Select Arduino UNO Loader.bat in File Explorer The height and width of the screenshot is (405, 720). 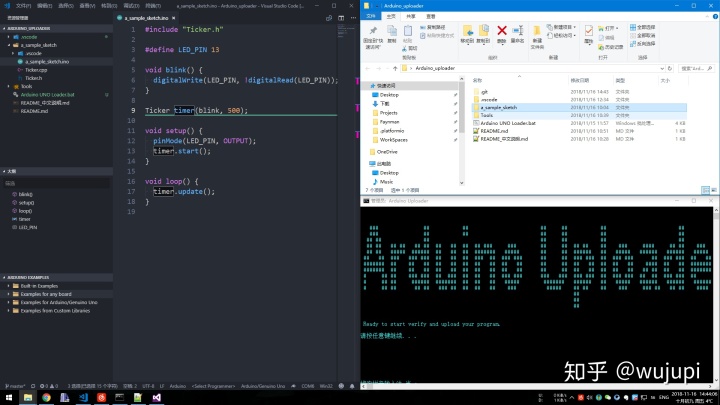(507, 123)
